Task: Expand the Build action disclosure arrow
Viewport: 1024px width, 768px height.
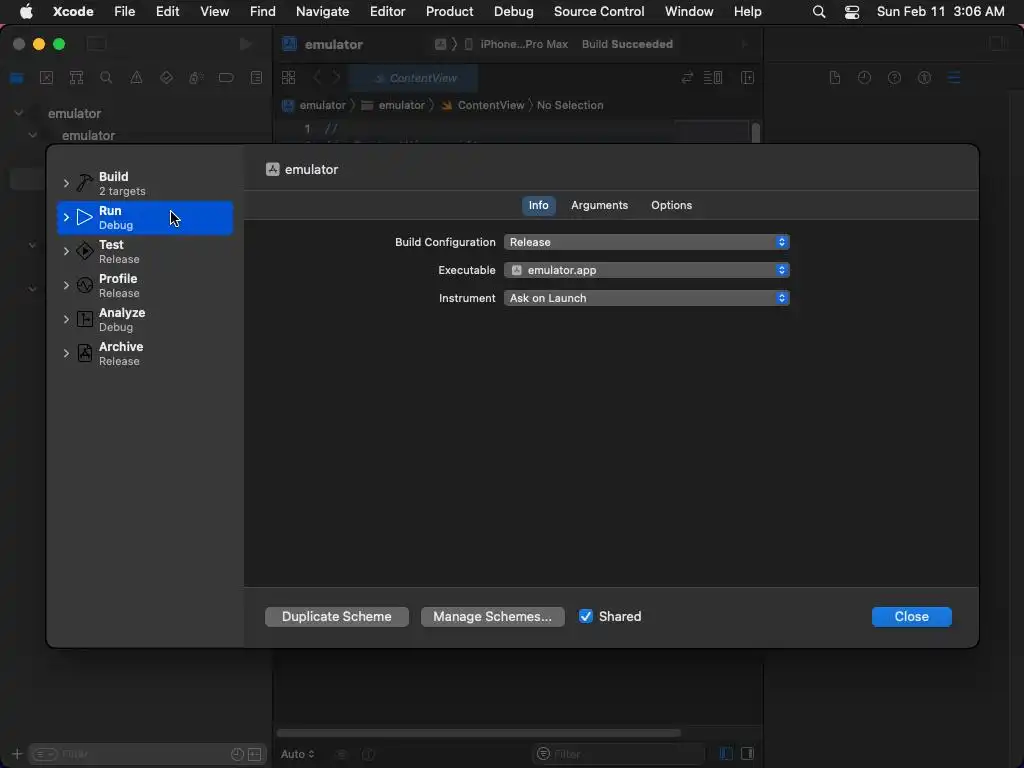Action: coord(66,184)
